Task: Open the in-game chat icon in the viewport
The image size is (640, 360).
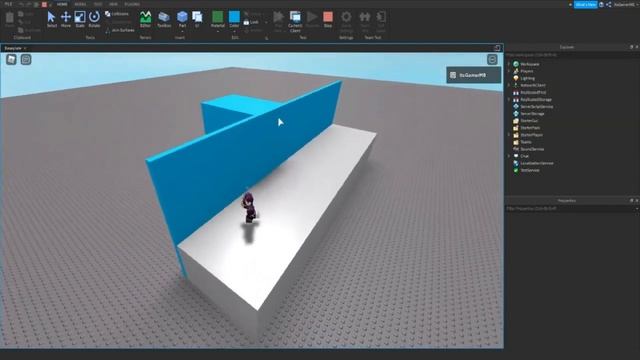Action: [x=26, y=60]
